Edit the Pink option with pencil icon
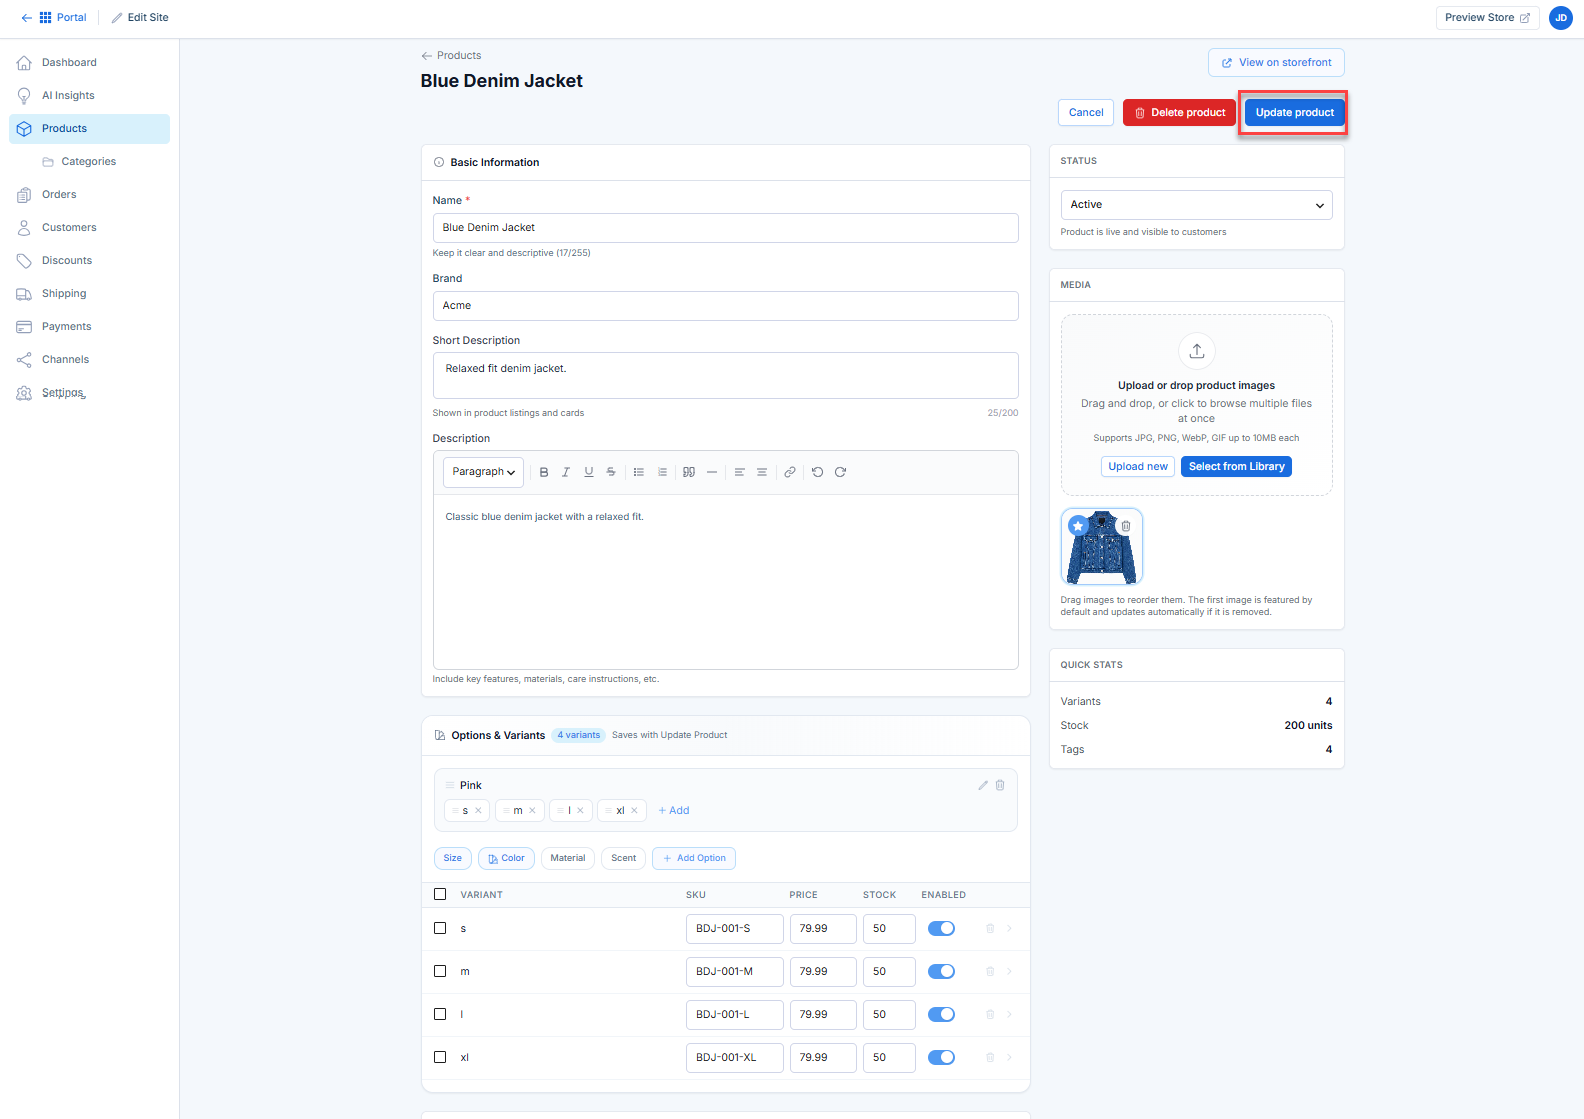Image resolution: width=1584 pixels, height=1119 pixels. (983, 785)
